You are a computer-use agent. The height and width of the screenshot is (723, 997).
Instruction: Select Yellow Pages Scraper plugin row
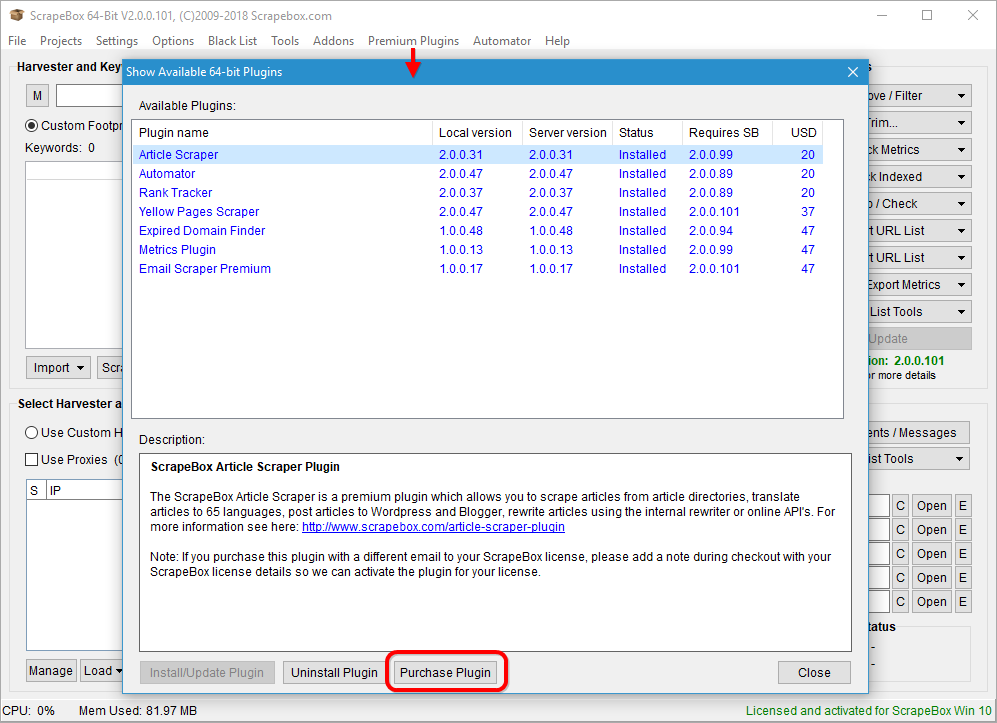[199, 212]
